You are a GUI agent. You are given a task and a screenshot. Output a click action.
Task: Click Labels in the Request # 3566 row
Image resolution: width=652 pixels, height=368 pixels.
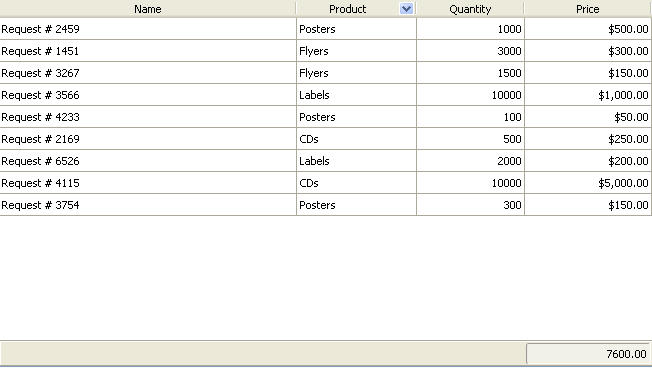coord(356,95)
